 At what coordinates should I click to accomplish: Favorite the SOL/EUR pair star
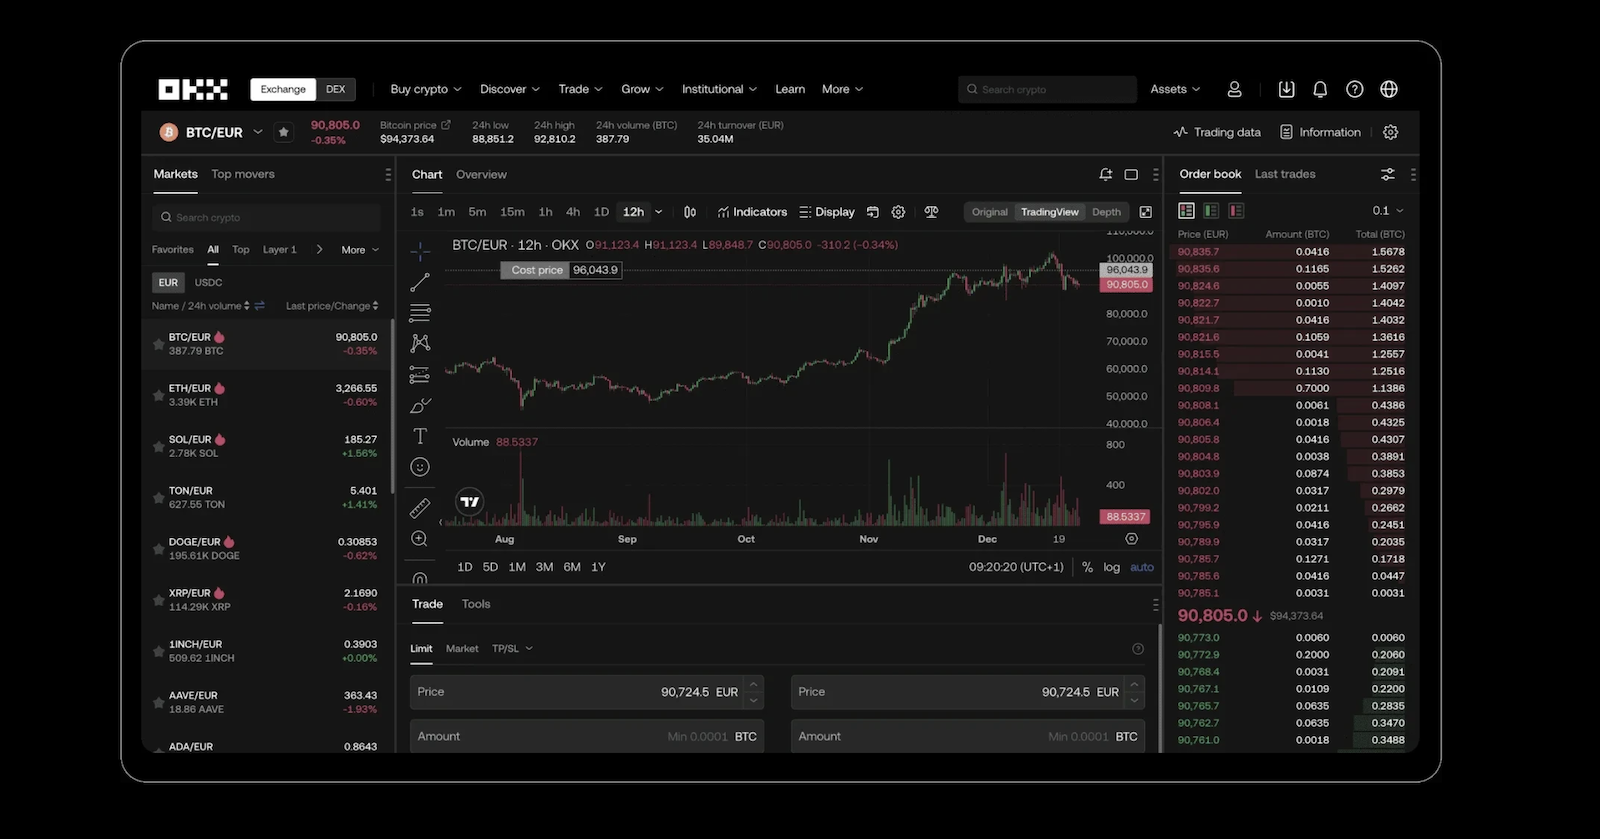pos(158,446)
